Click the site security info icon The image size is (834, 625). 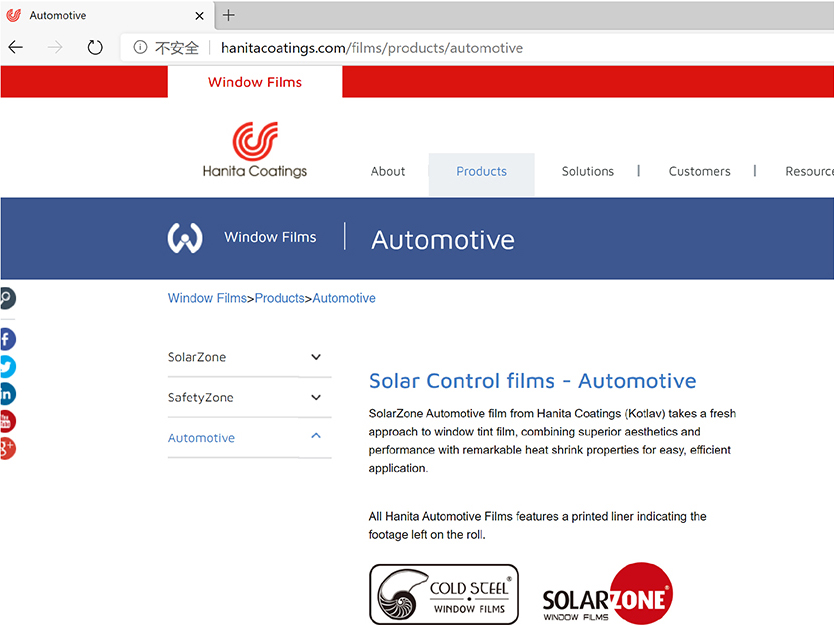pos(140,47)
